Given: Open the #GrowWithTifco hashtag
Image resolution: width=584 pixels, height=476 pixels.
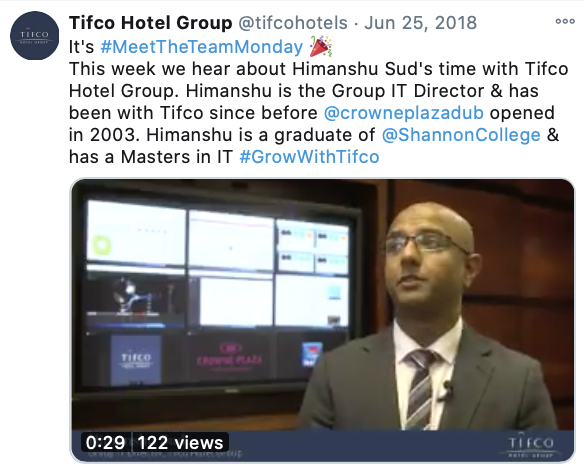Looking at the screenshot, I should point(309,157).
